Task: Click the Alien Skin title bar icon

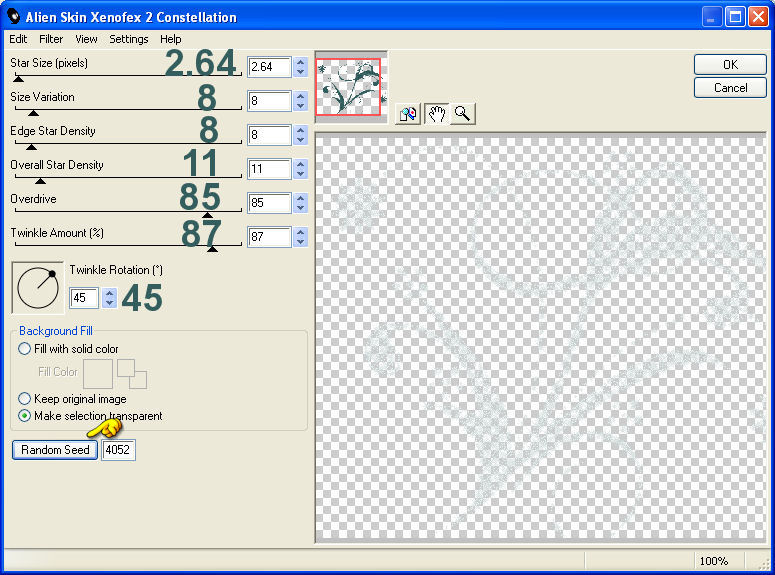Action: pyautogui.click(x=14, y=16)
